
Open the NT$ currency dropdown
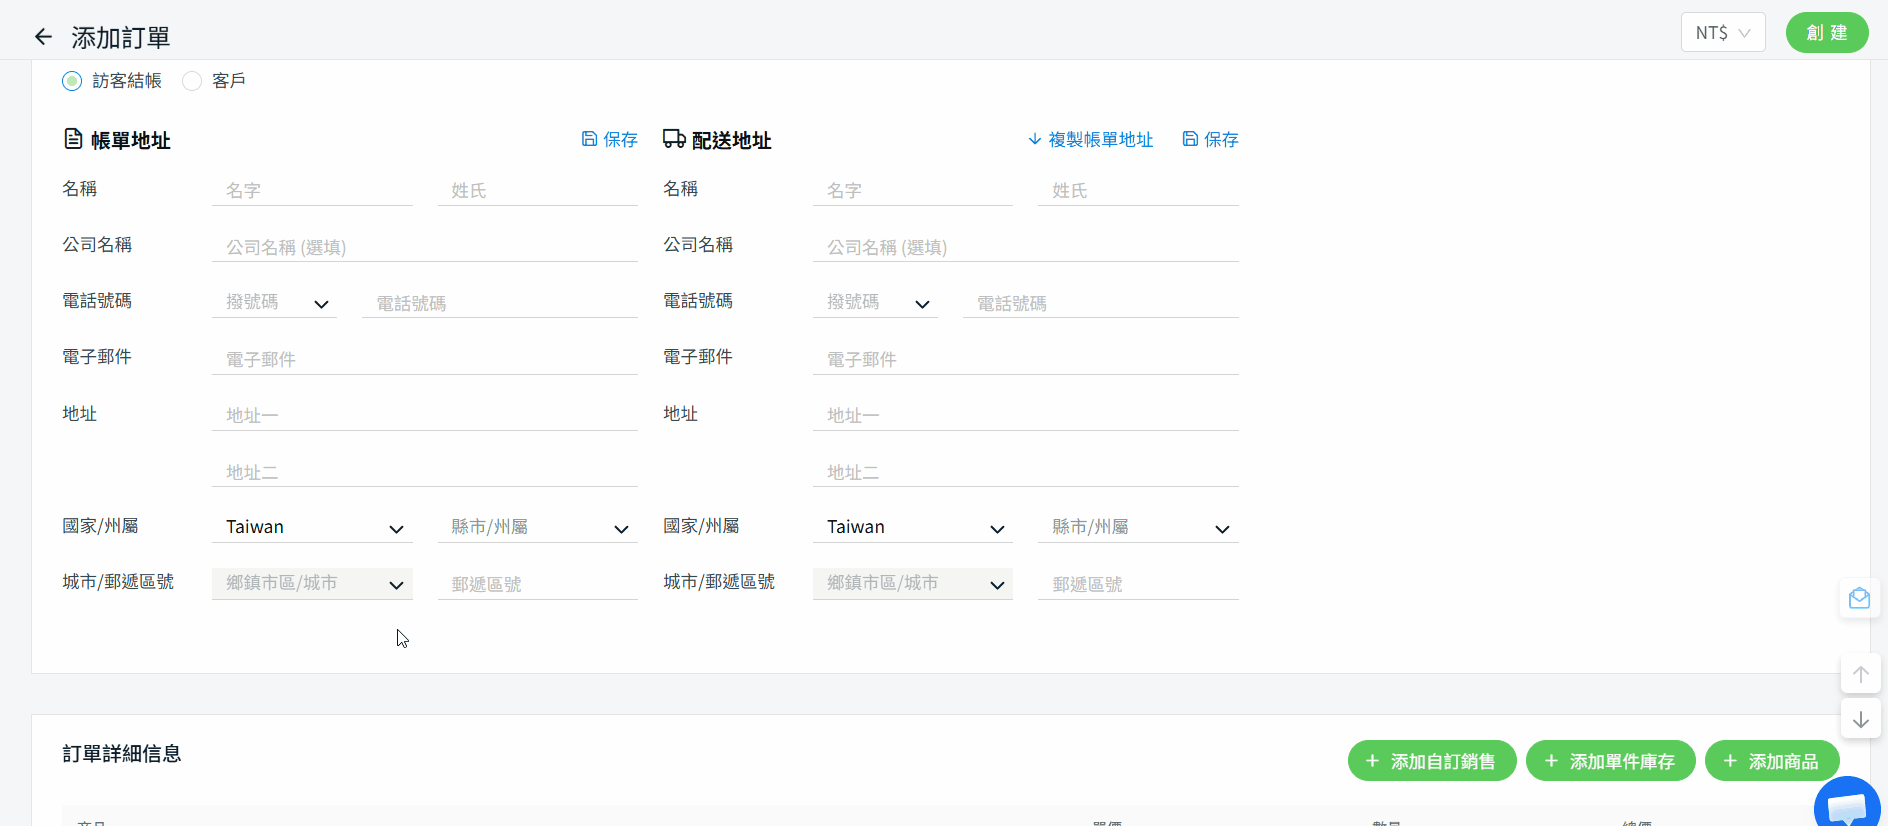[1722, 33]
